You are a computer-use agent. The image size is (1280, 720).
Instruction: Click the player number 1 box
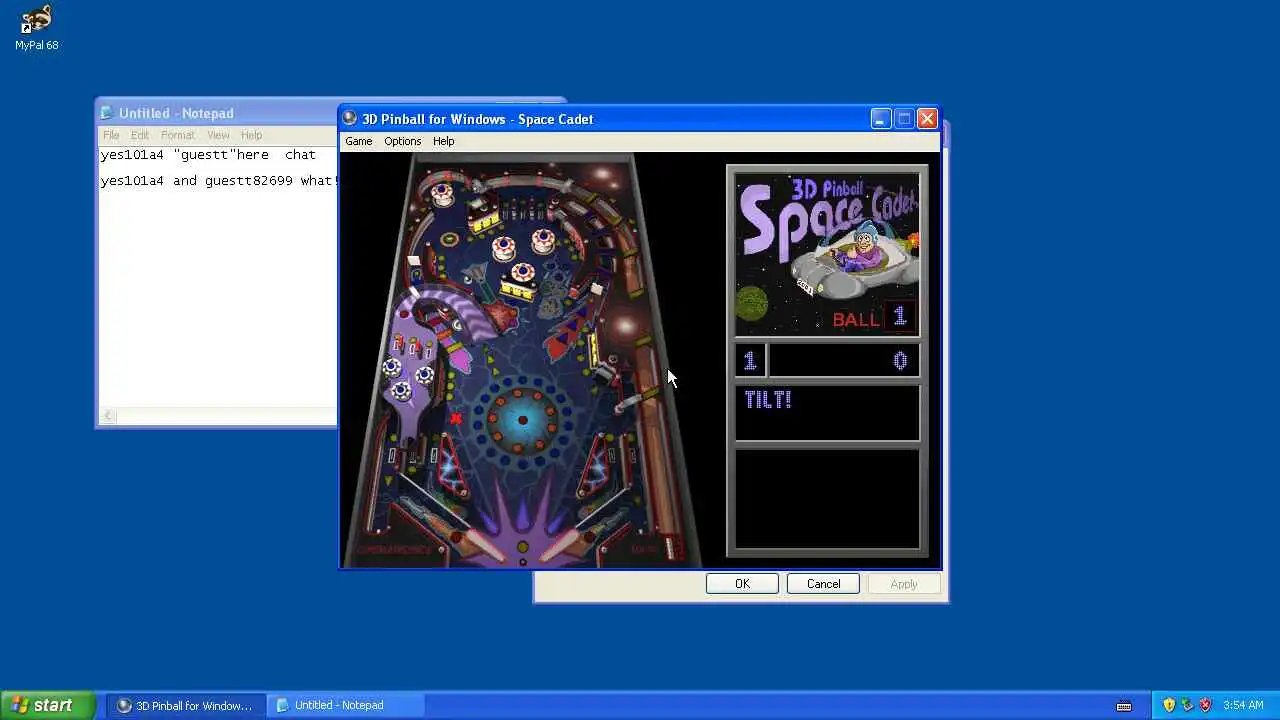(x=750, y=361)
